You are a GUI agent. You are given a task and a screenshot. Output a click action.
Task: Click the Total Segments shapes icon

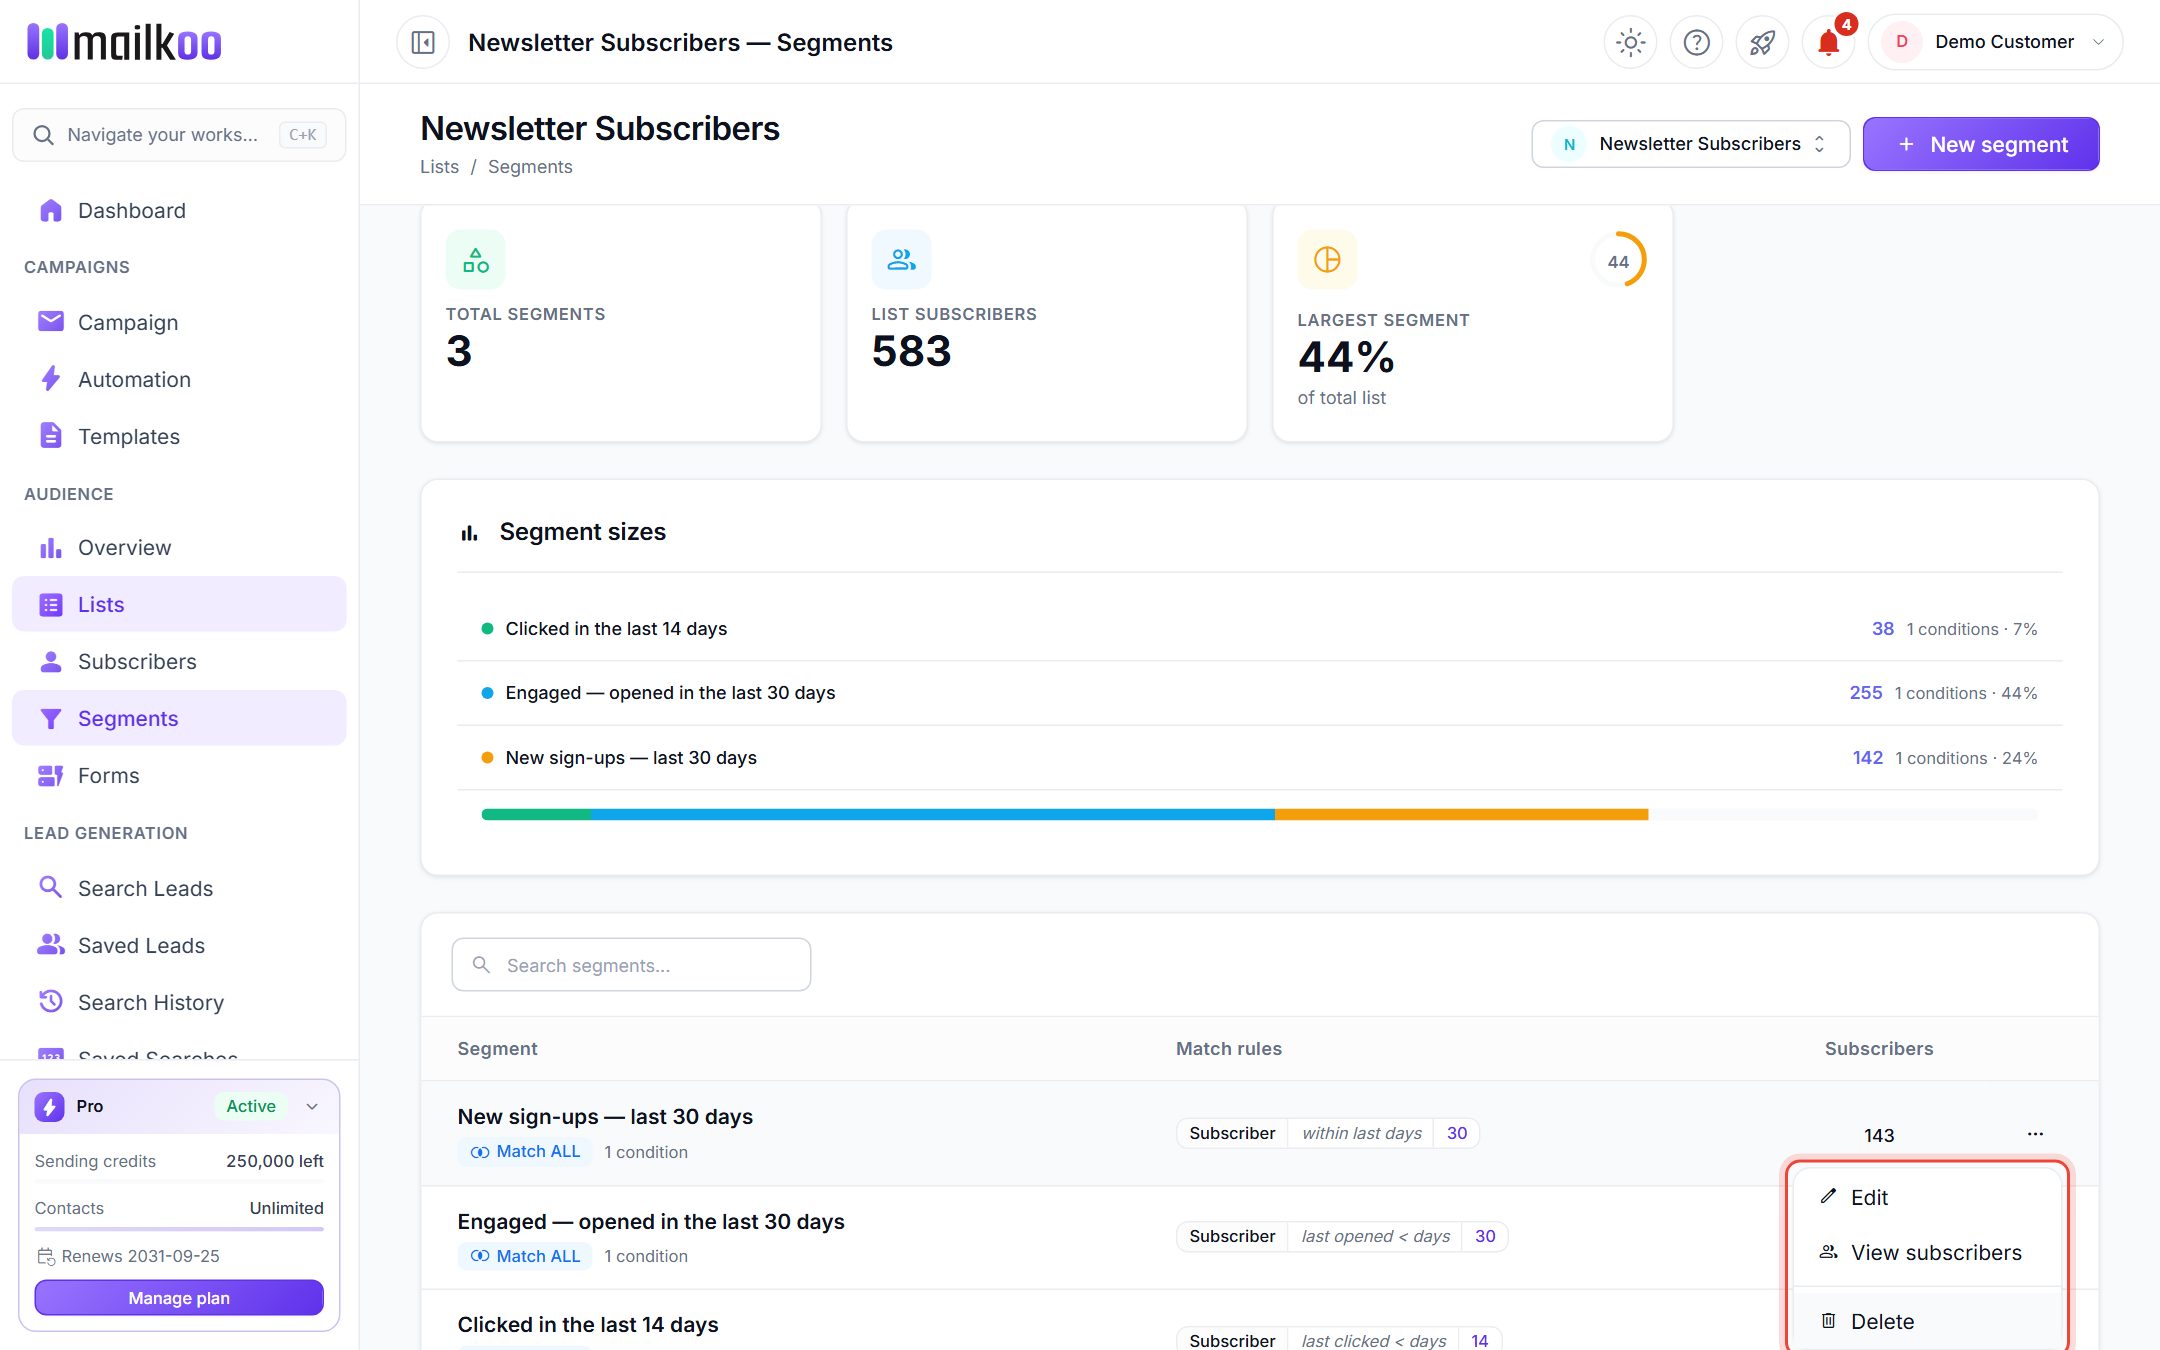pyautogui.click(x=476, y=260)
